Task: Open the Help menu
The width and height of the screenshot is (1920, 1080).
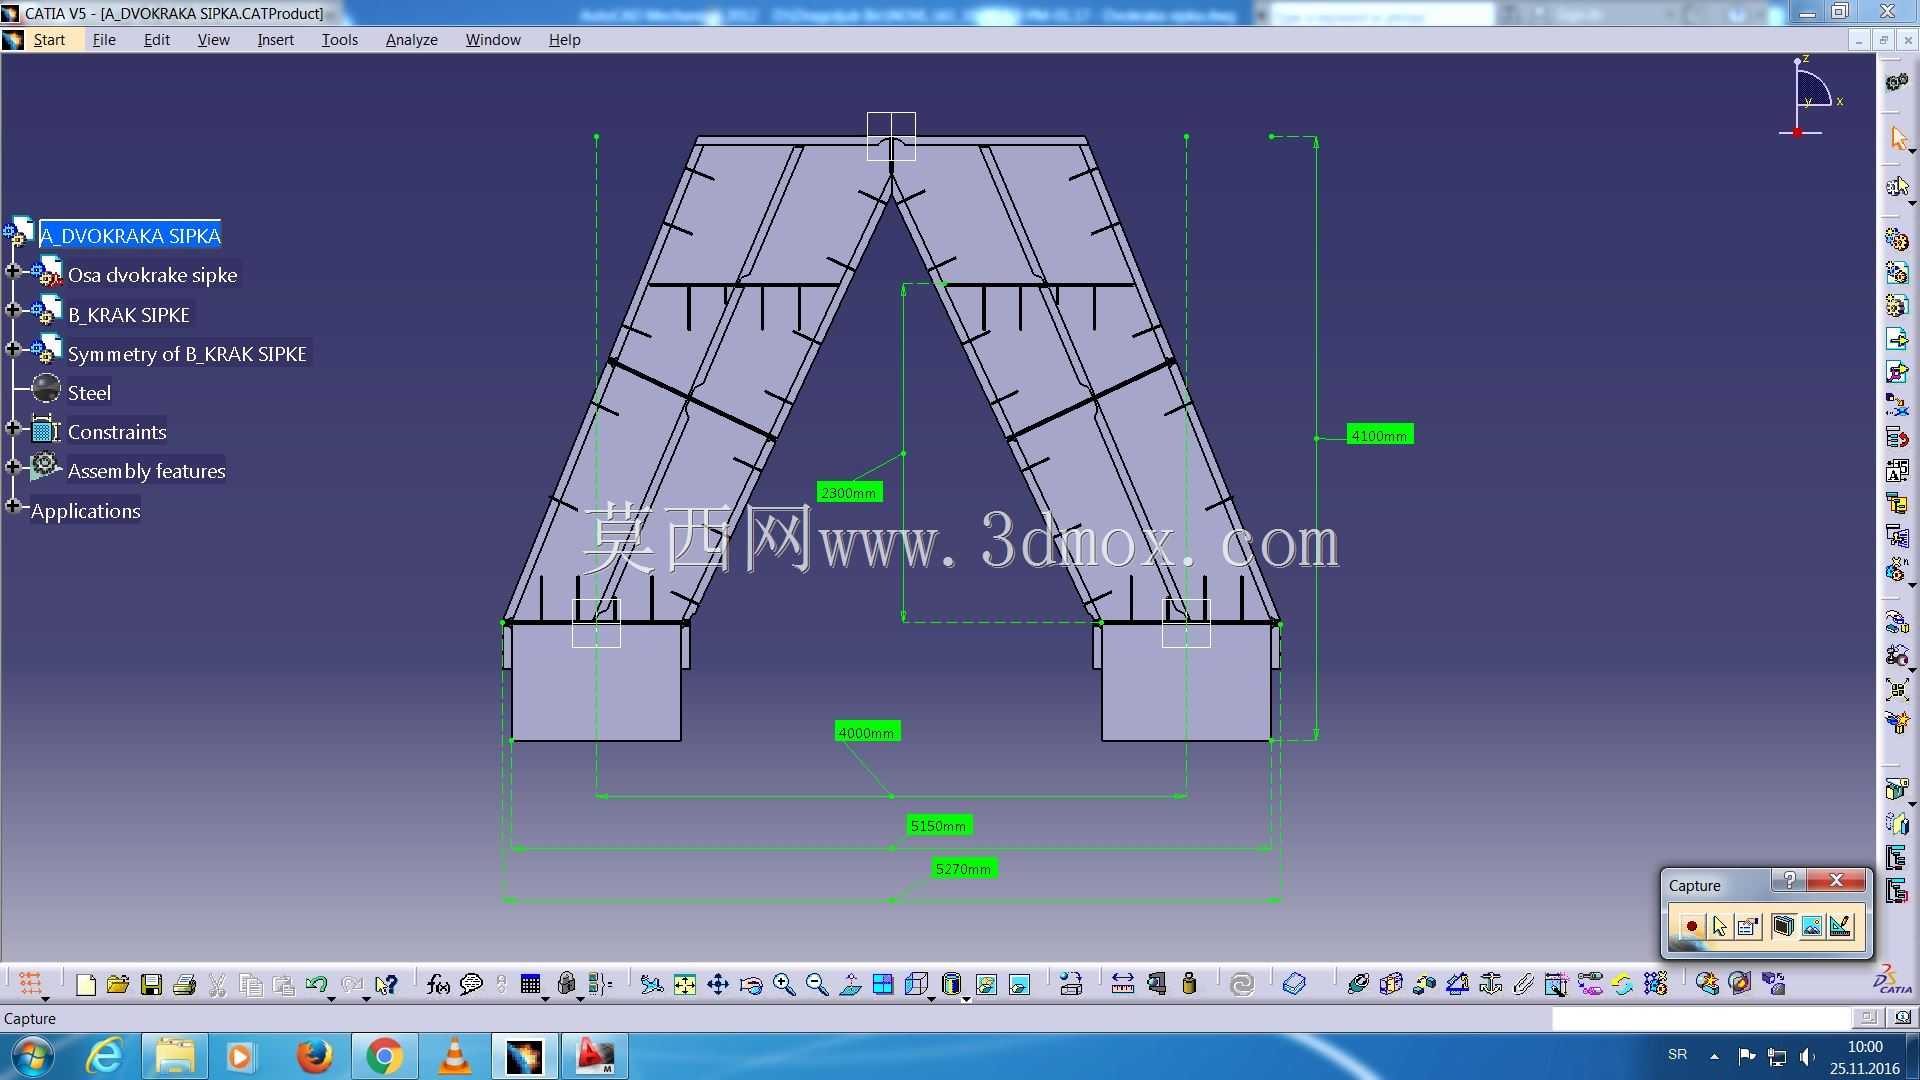Action: pyautogui.click(x=564, y=40)
